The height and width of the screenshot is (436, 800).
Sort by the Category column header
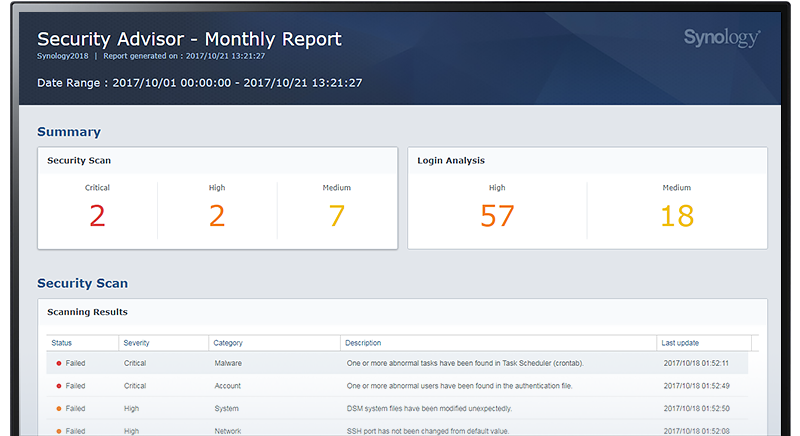tap(229, 343)
